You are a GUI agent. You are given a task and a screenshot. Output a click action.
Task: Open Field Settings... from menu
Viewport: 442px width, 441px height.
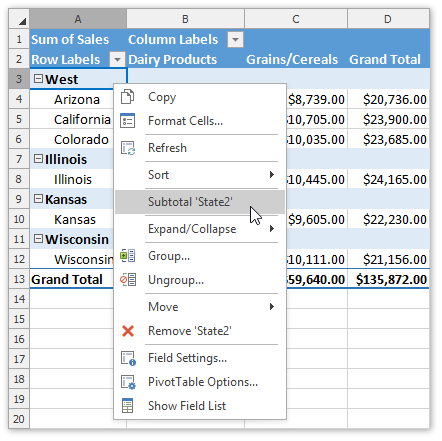point(199,358)
